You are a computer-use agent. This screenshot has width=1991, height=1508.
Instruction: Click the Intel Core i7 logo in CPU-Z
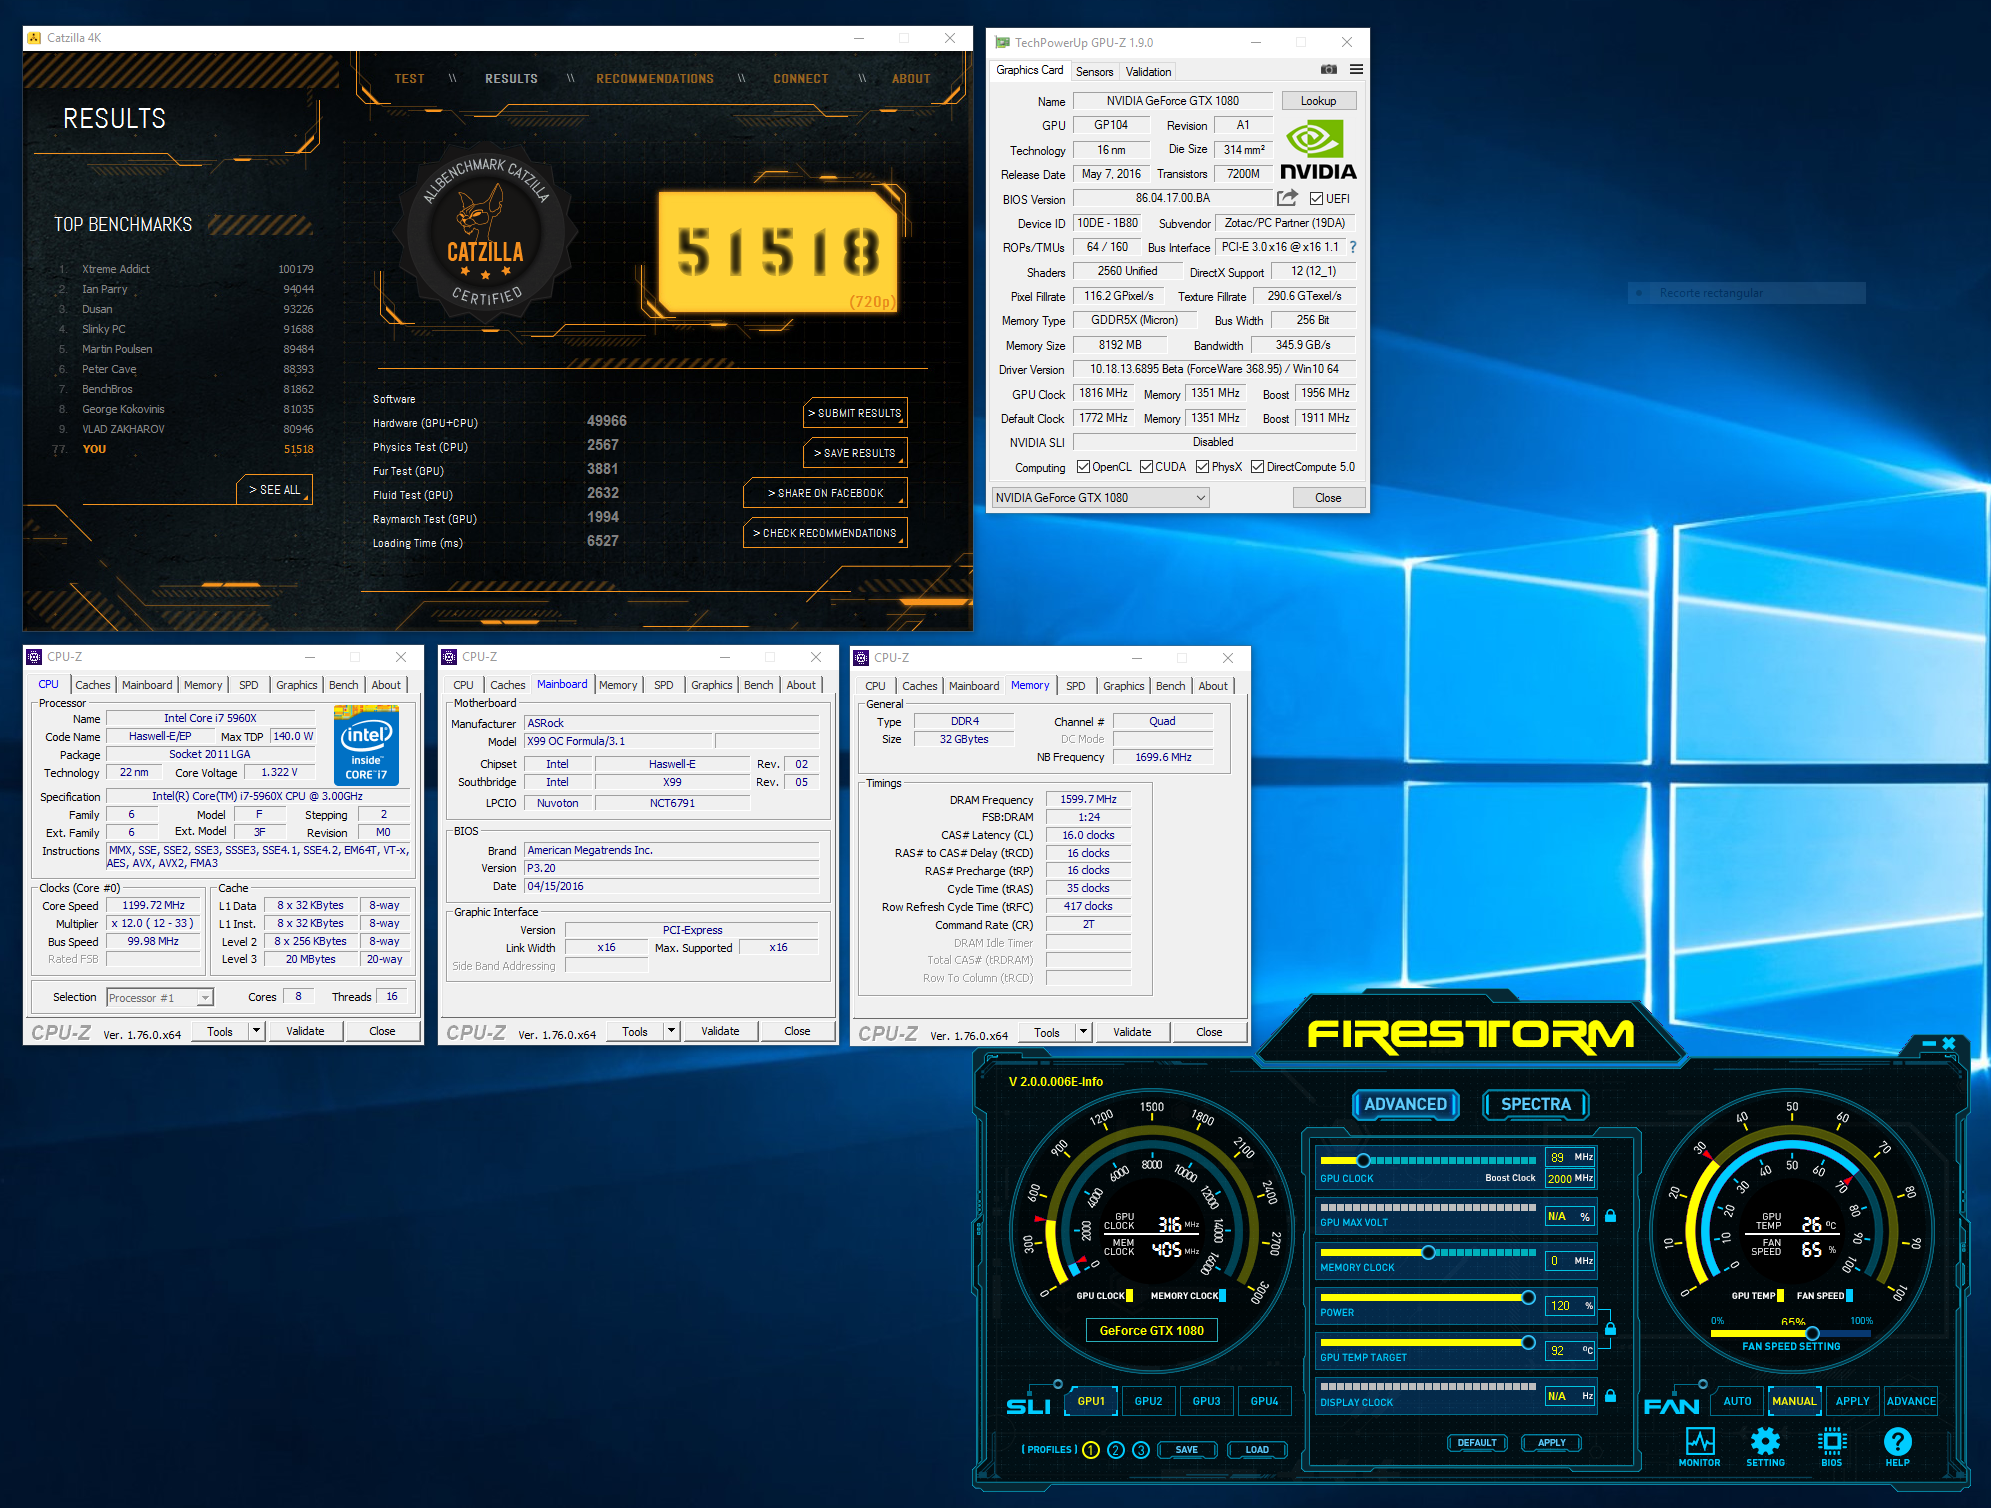[366, 745]
